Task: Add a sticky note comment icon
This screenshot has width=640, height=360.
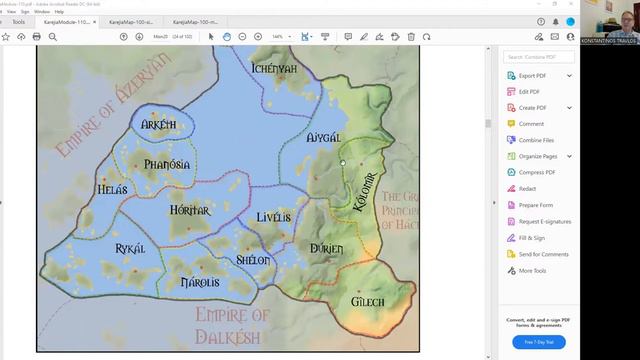Action: (x=348, y=37)
